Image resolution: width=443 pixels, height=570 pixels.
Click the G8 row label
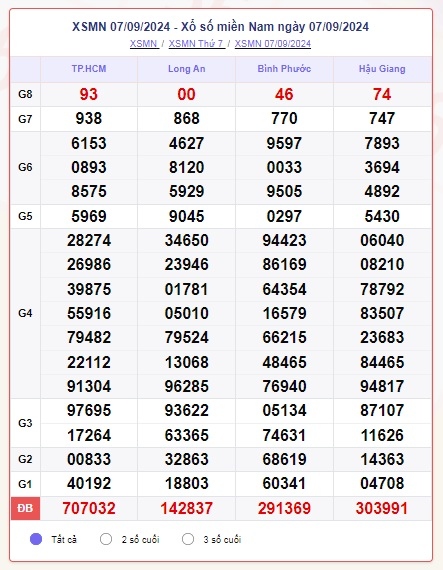coord(25,95)
